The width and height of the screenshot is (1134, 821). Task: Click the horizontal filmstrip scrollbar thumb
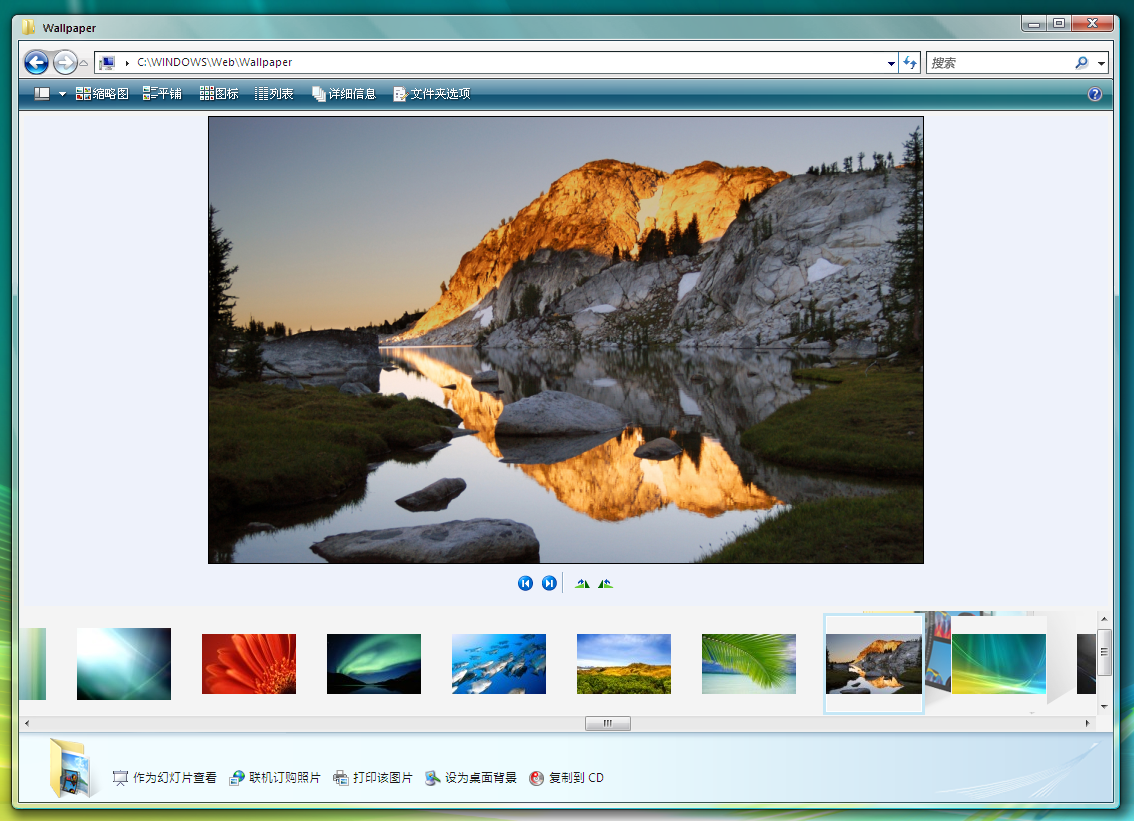click(607, 723)
